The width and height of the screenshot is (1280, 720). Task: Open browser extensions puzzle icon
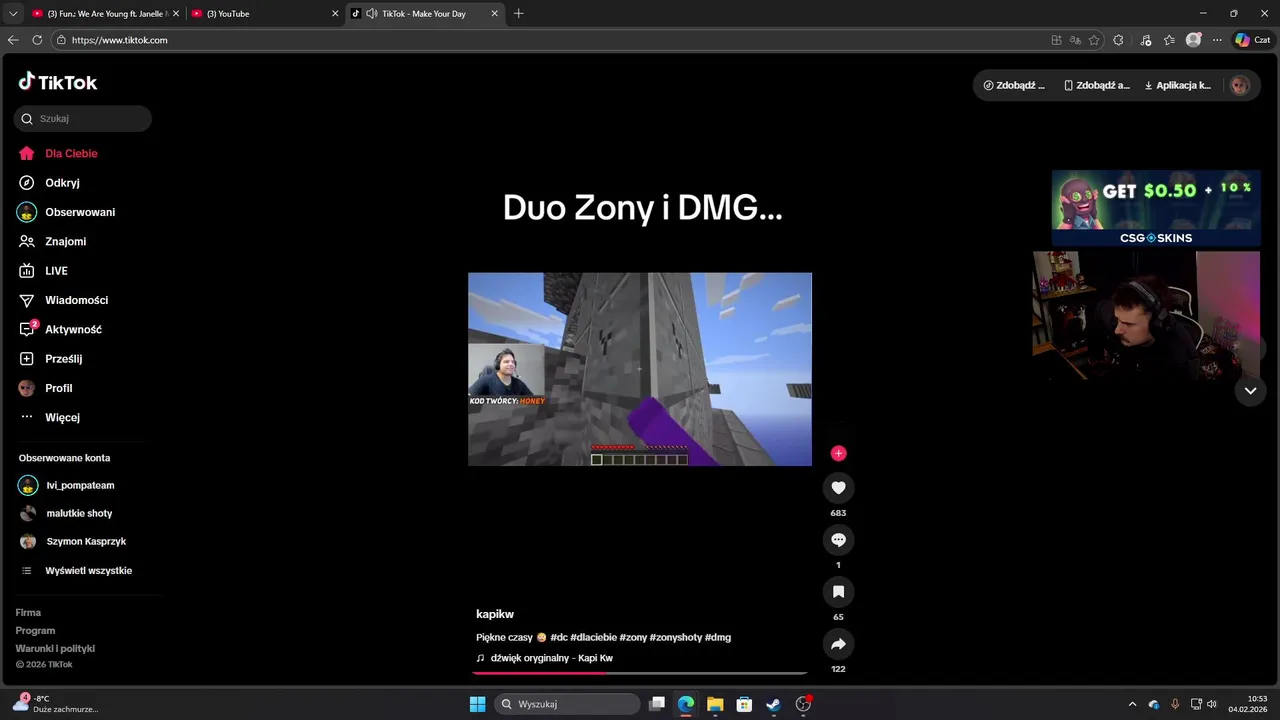click(1118, 40)
